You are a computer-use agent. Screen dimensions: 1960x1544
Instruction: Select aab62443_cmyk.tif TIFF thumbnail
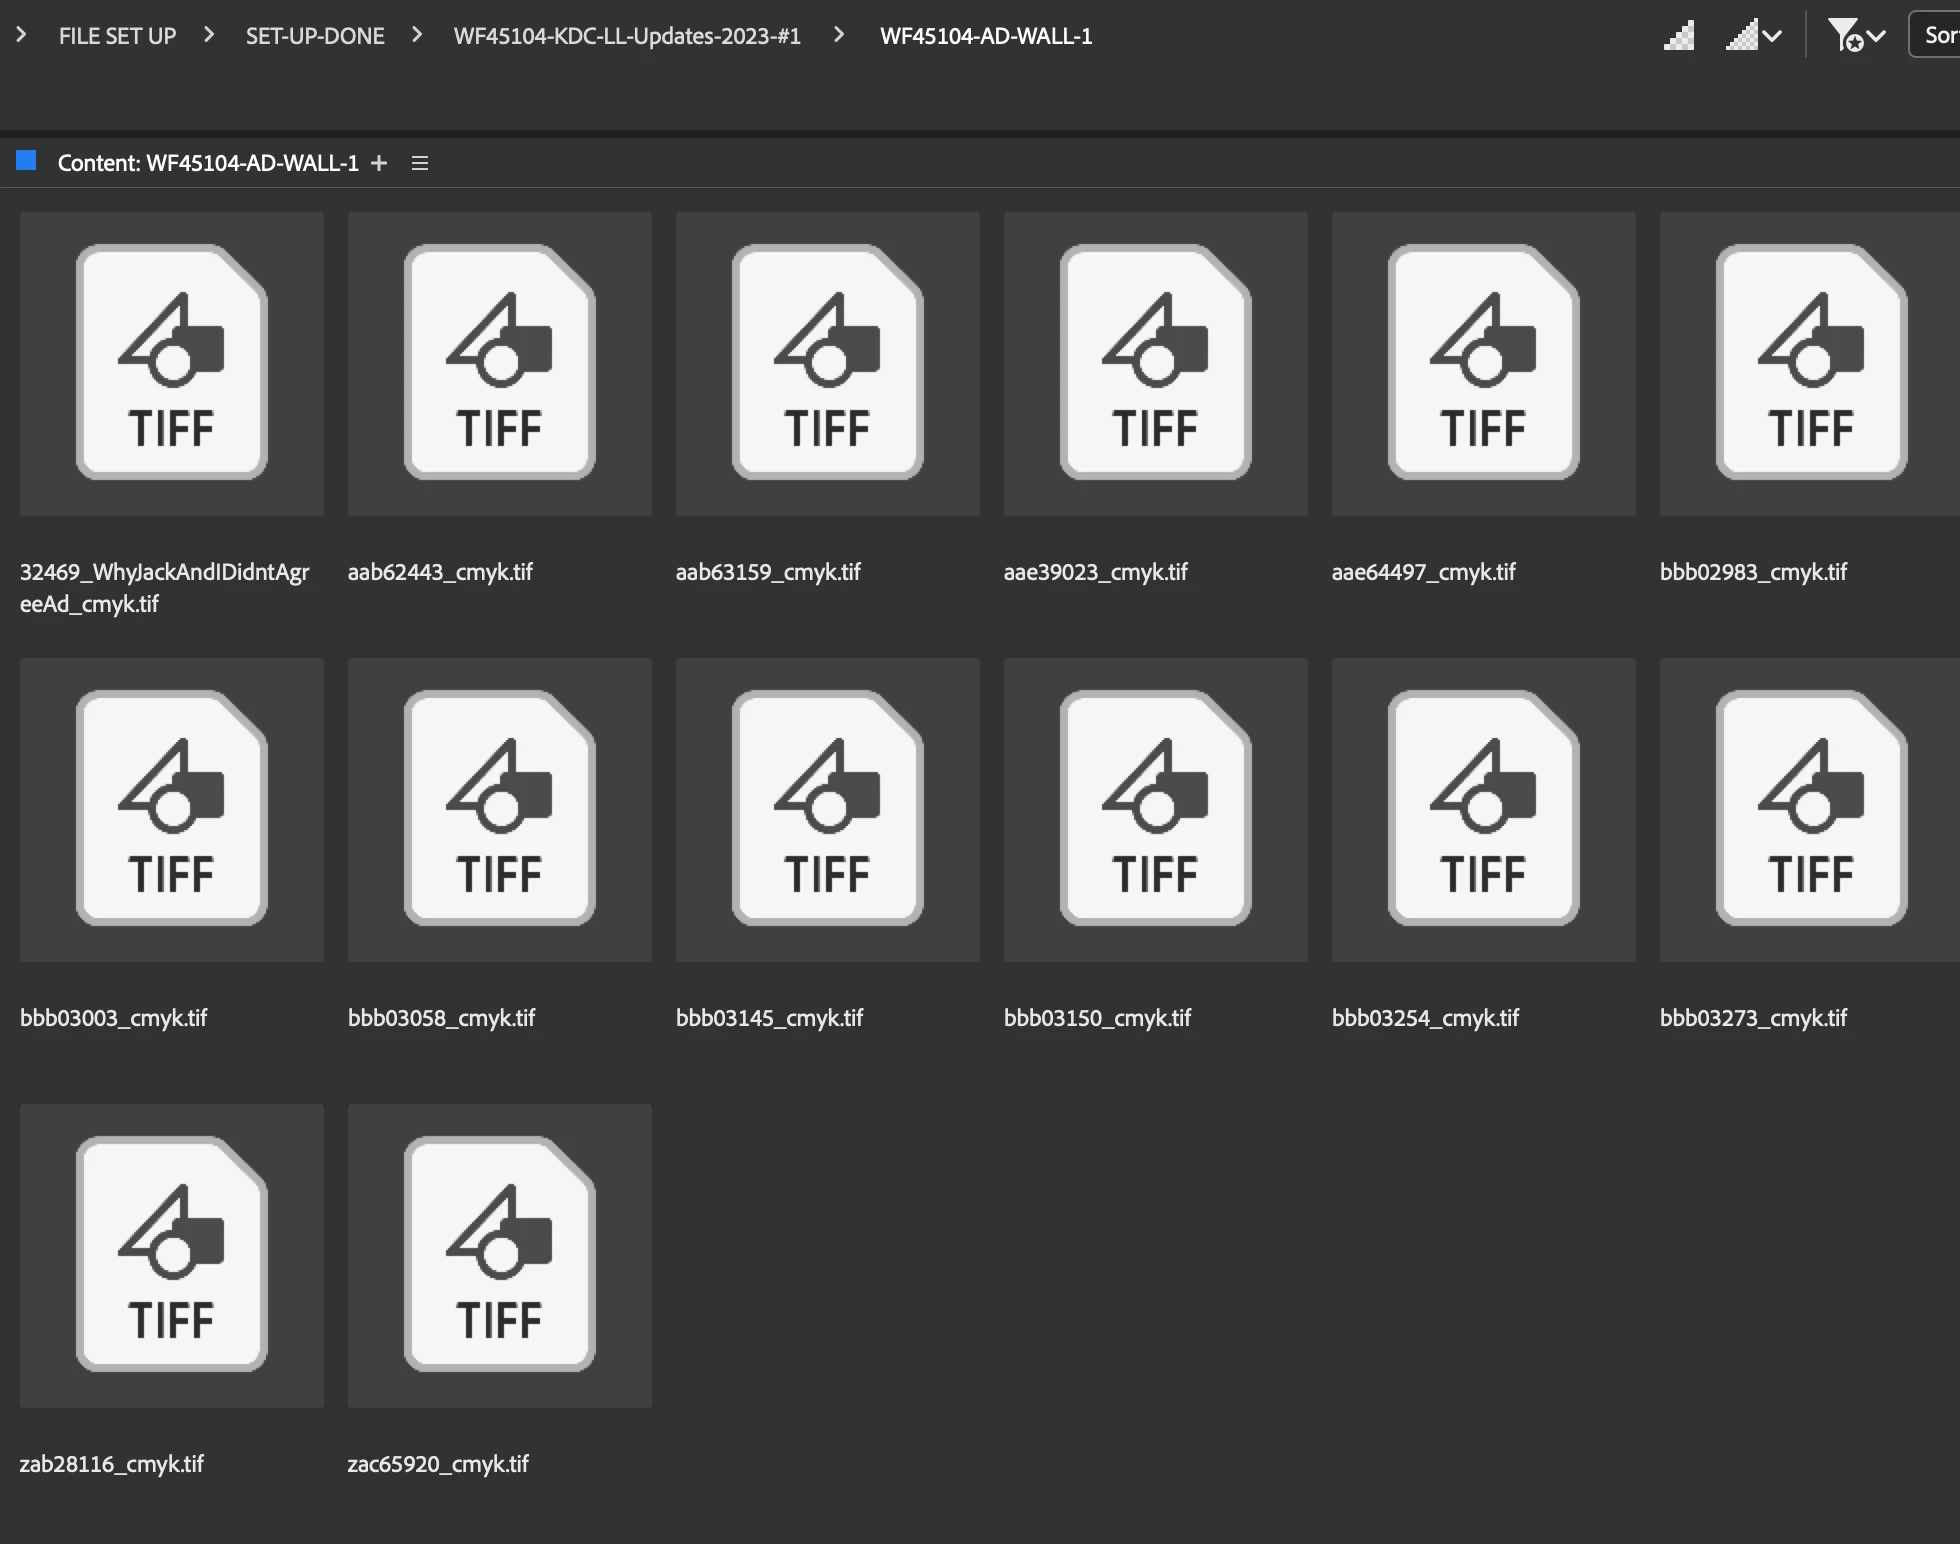[499, 363]
